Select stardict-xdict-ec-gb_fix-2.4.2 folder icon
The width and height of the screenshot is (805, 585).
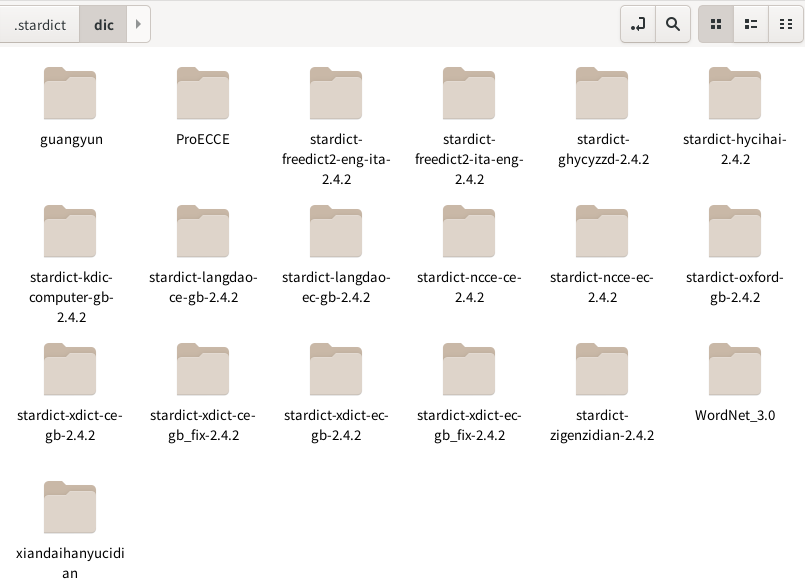(x=469, y=369)
